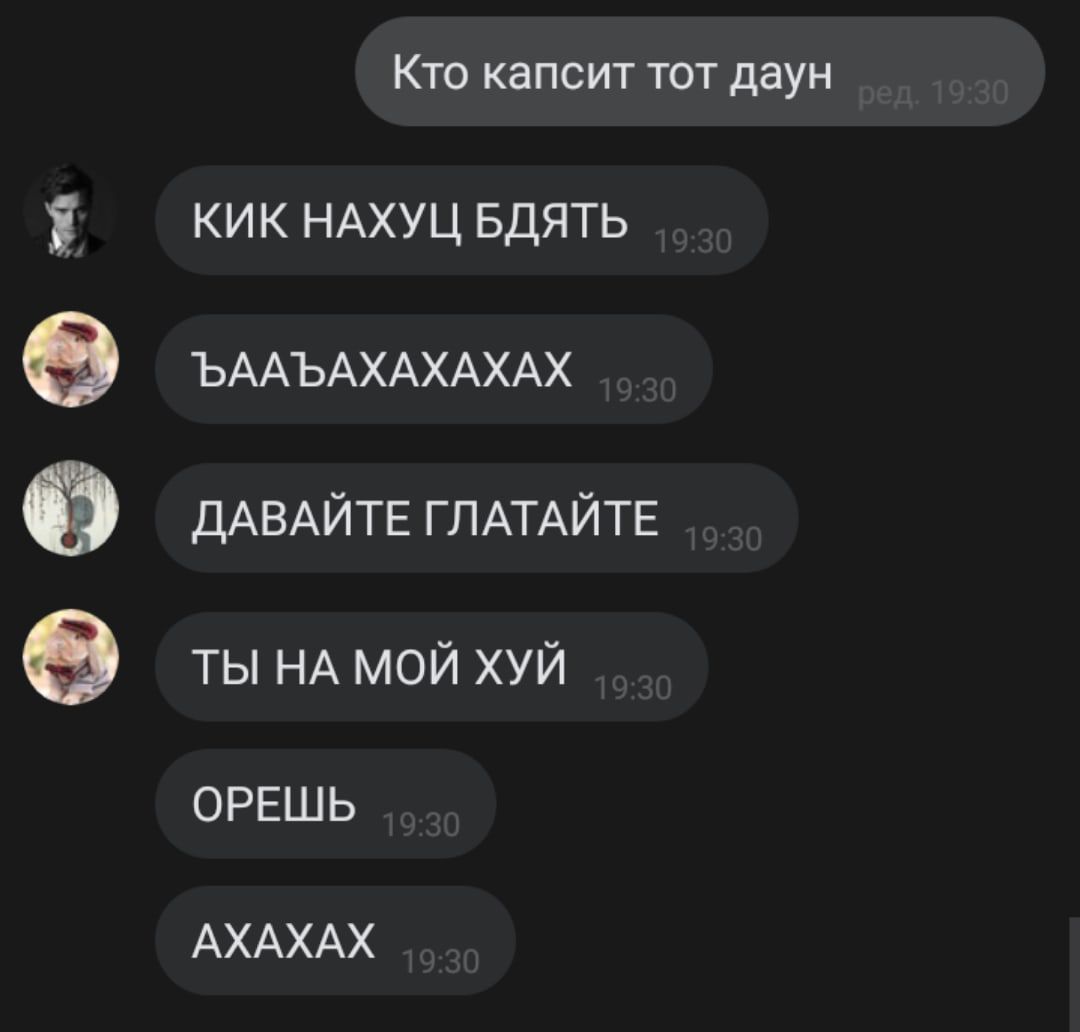Open the dark-haired man's profile avatar
This screenshot has height=1032, width=1080.
coord(70,211)
